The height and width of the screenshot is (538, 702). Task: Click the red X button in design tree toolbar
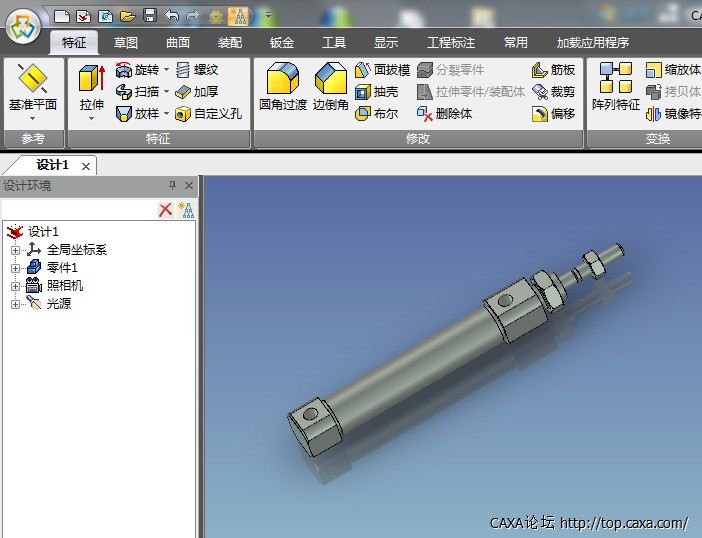(x=166, y=210)
